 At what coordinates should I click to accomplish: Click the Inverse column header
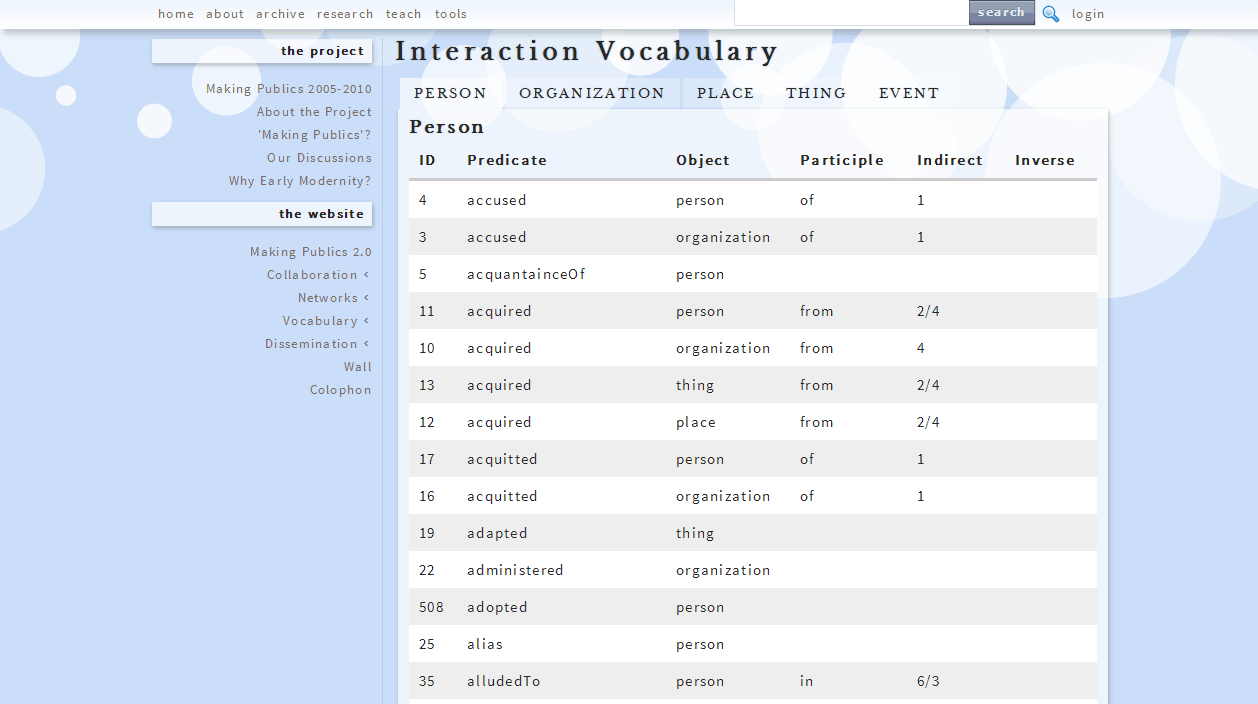[1045, 160]
